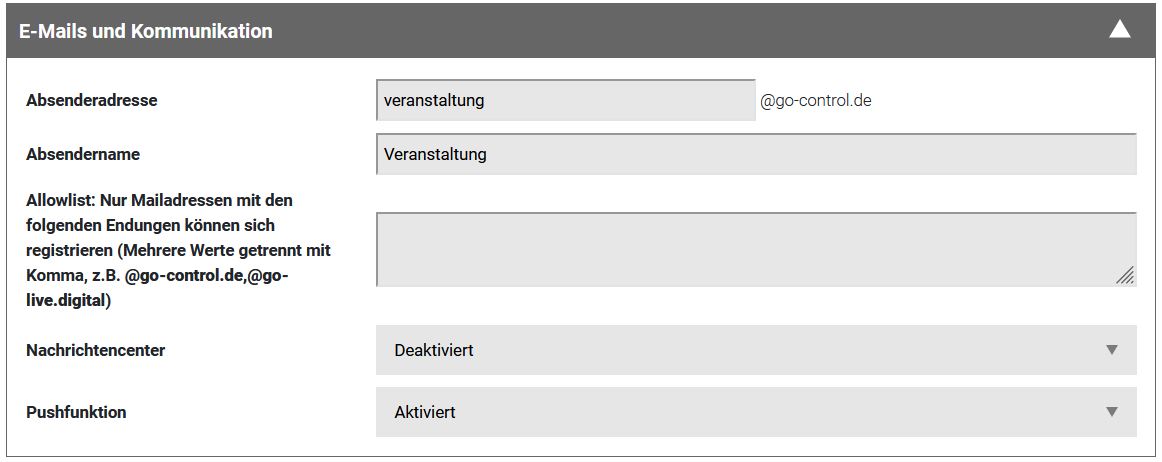
Task: Click the word "Veranstaltung" in Absendername
Action: 435,155
